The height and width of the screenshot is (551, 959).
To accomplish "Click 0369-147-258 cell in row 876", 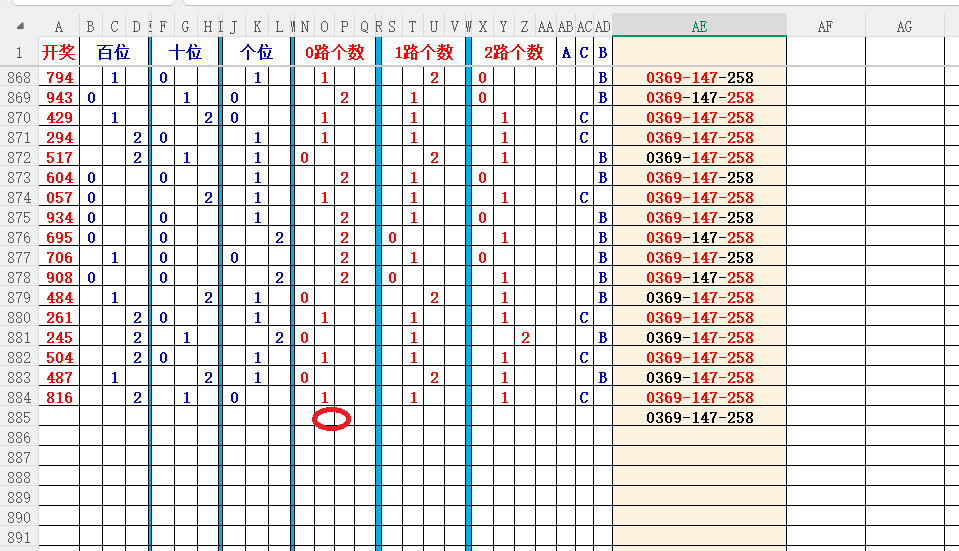I will pos(699,237).
